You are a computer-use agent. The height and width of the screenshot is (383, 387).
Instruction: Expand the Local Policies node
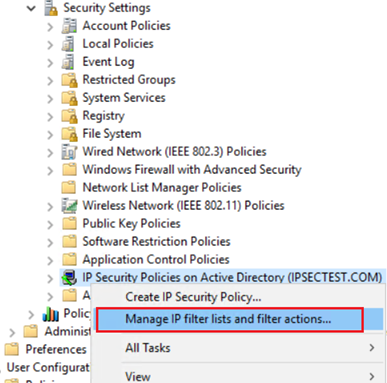pos(50,45)
